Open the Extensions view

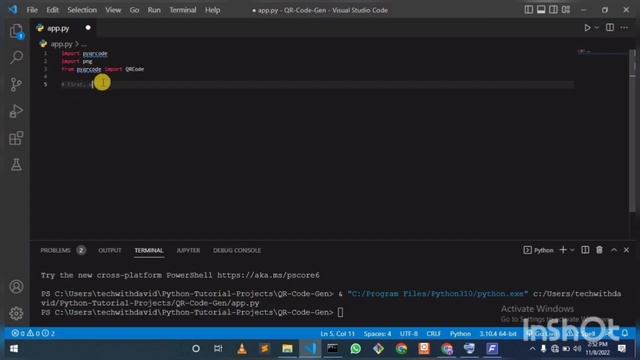point(16,138)
